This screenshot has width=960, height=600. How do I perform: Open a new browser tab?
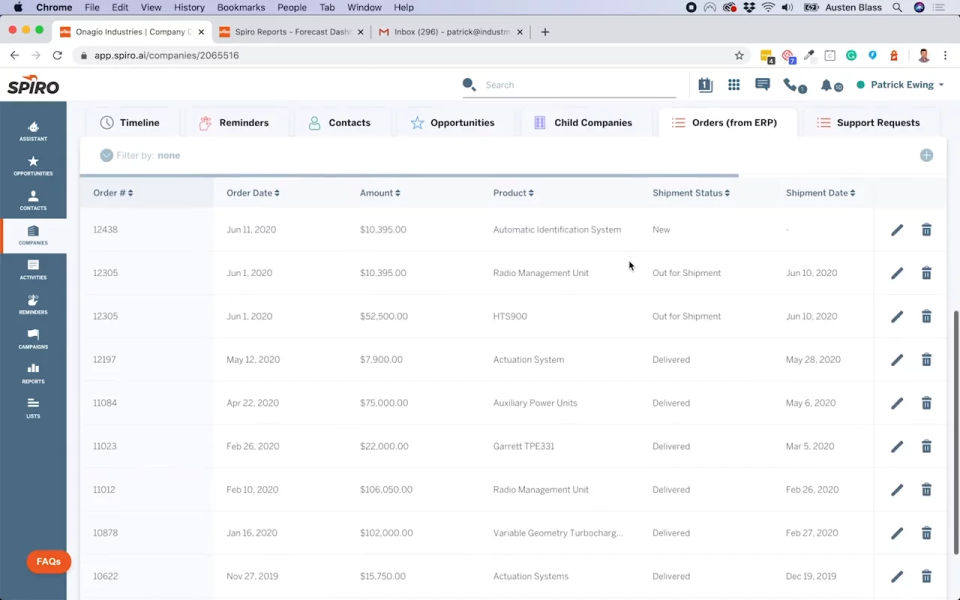pos(545,32)
